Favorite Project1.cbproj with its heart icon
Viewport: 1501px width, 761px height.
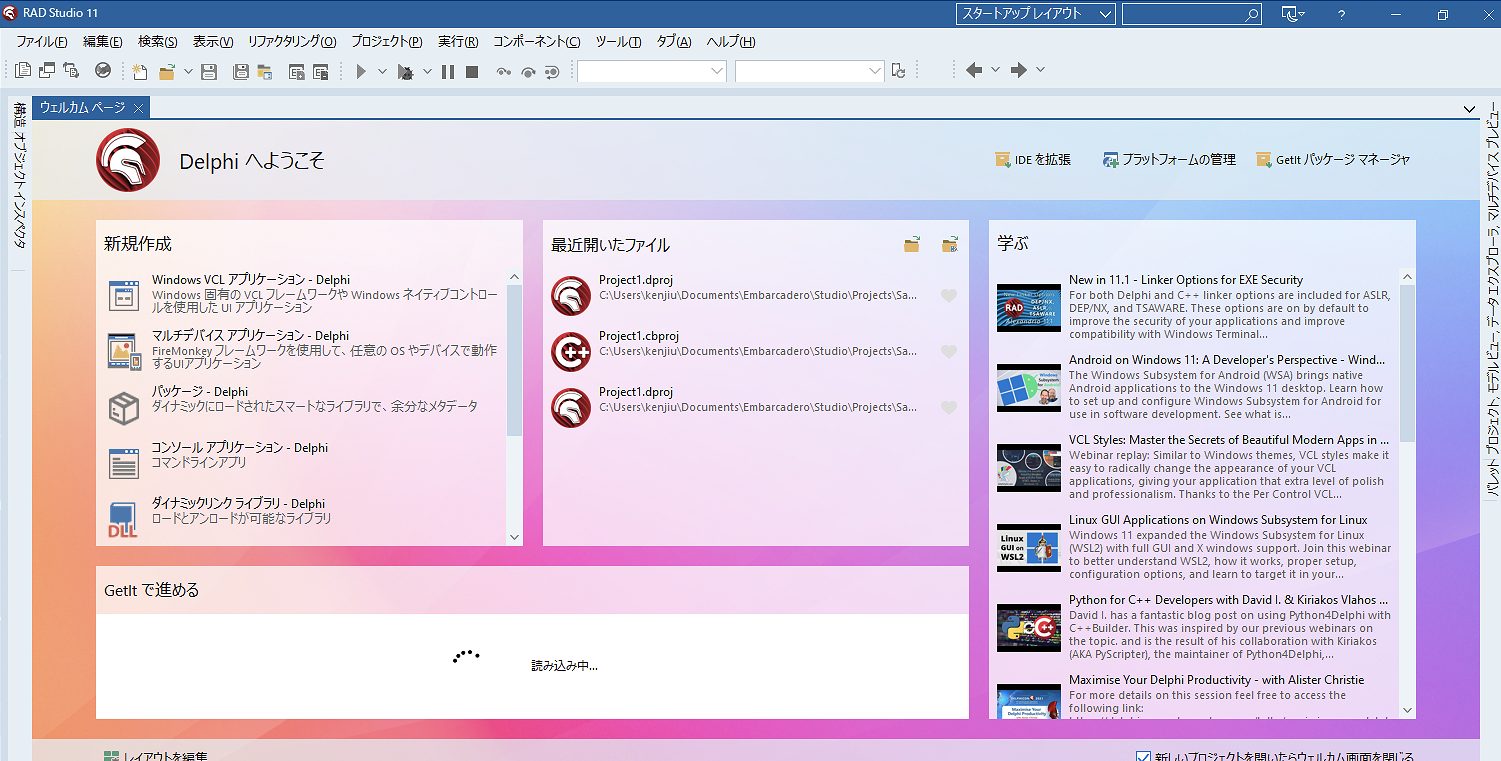click(x=949, y=351)
